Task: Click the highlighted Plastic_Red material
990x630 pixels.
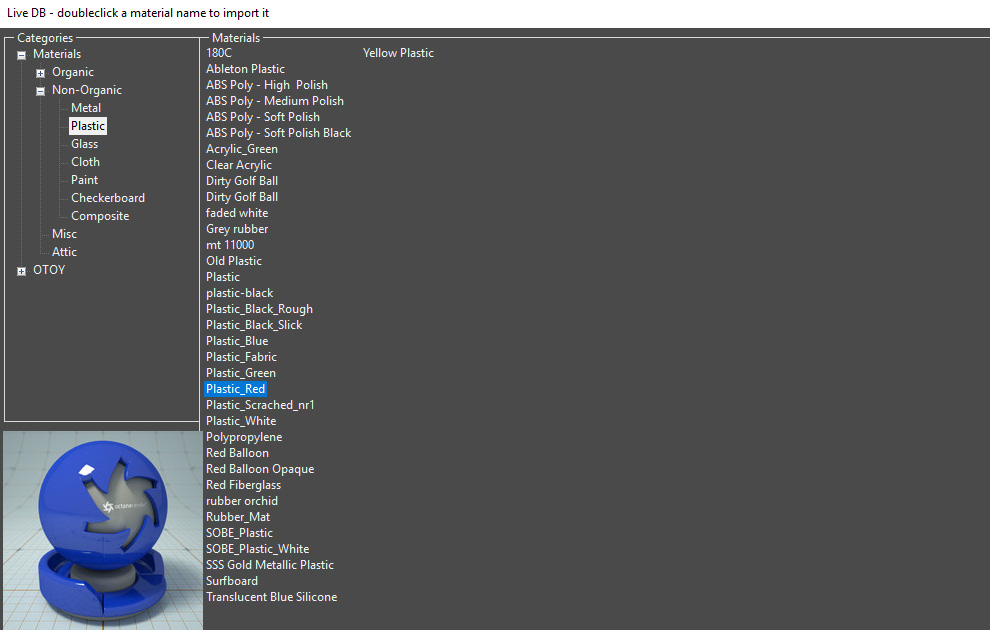Action: point(236,389)
